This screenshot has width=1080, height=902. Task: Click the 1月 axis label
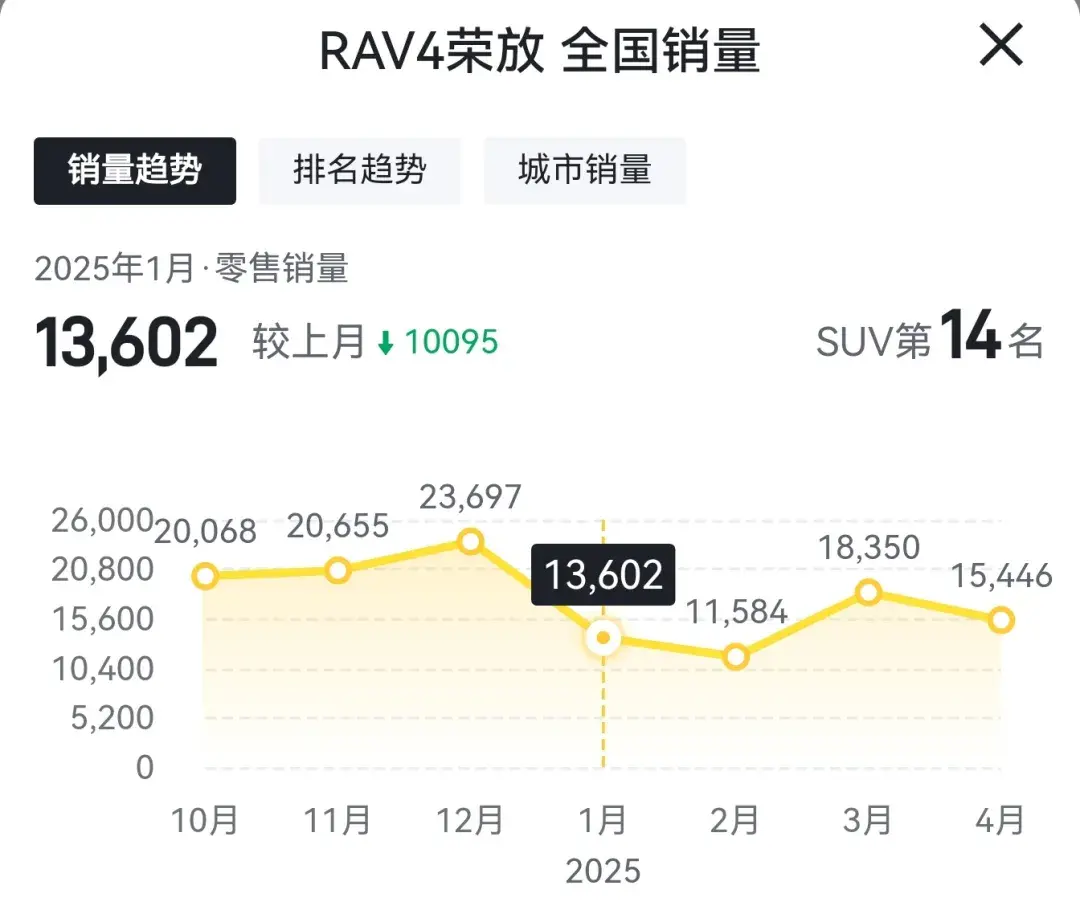(x=603, y=821)
